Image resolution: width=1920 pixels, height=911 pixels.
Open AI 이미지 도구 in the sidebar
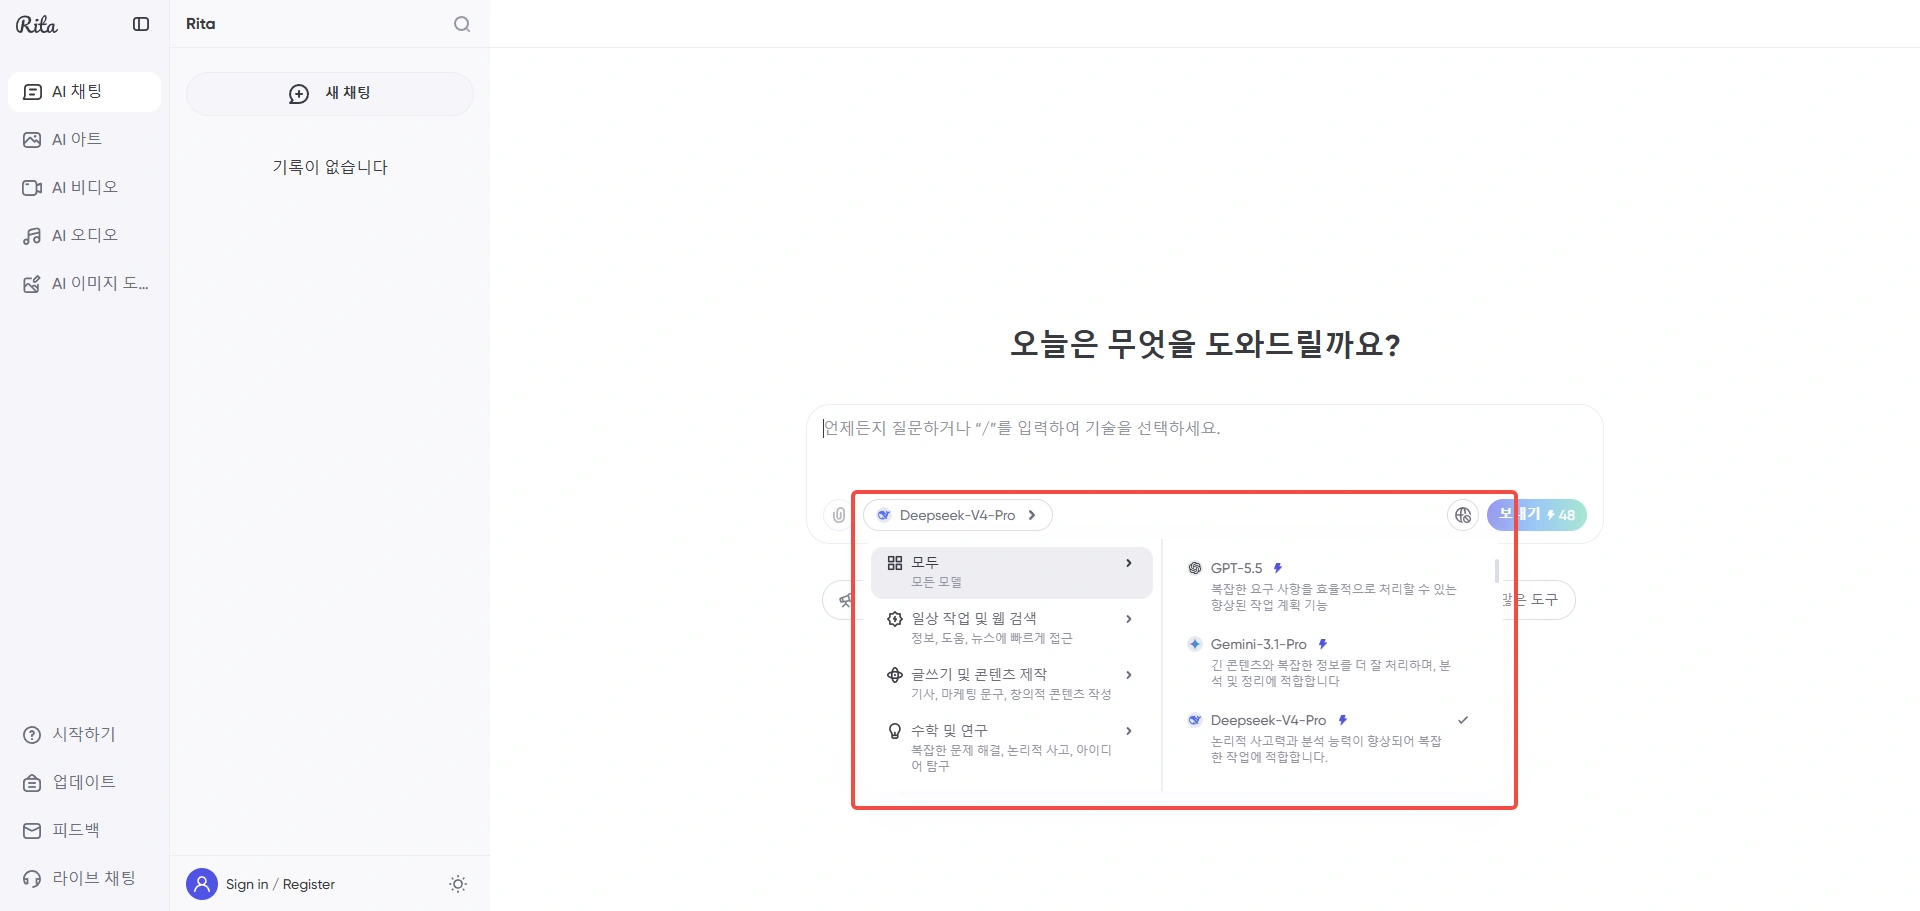click(84, 284)
